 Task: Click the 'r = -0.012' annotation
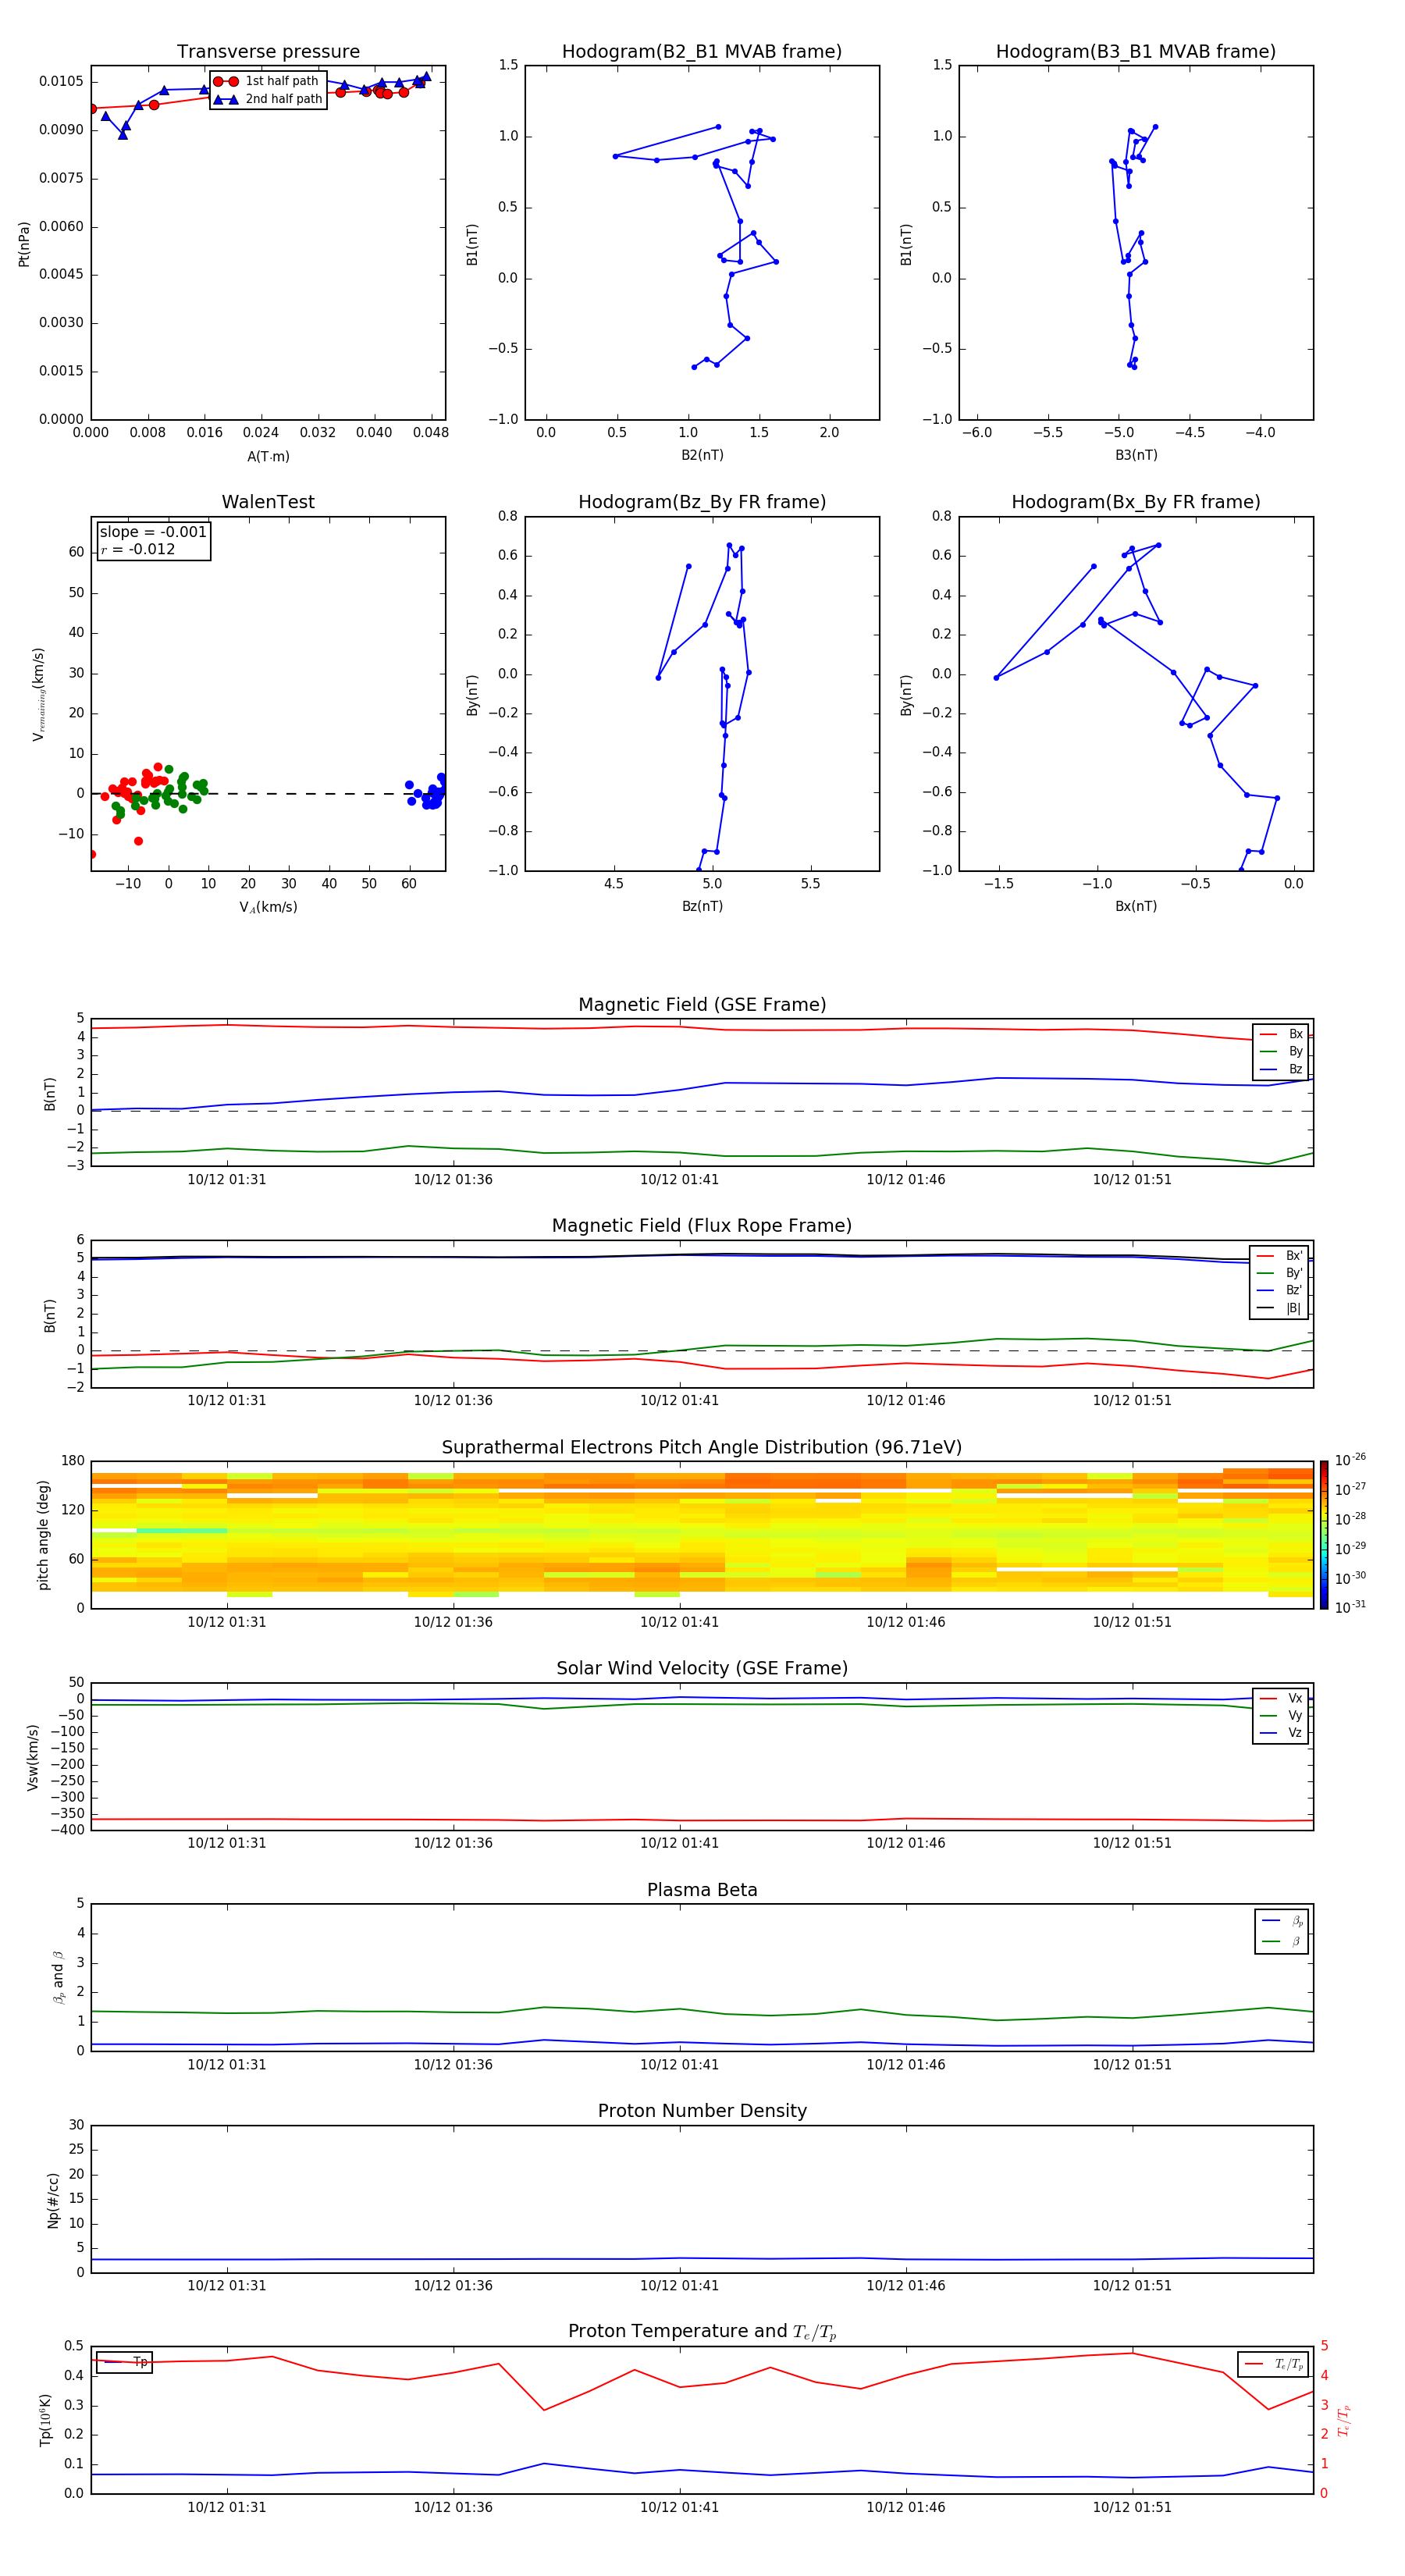138,549
